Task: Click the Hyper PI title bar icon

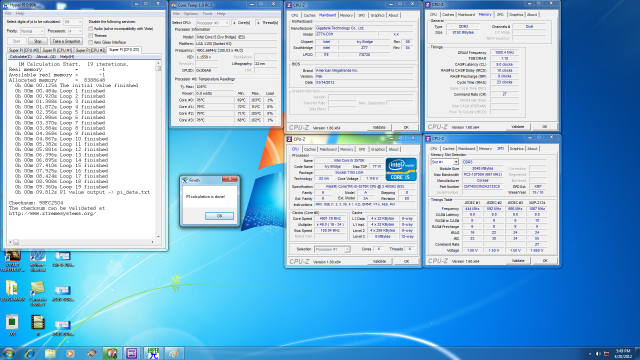Action: pos(5,4)
